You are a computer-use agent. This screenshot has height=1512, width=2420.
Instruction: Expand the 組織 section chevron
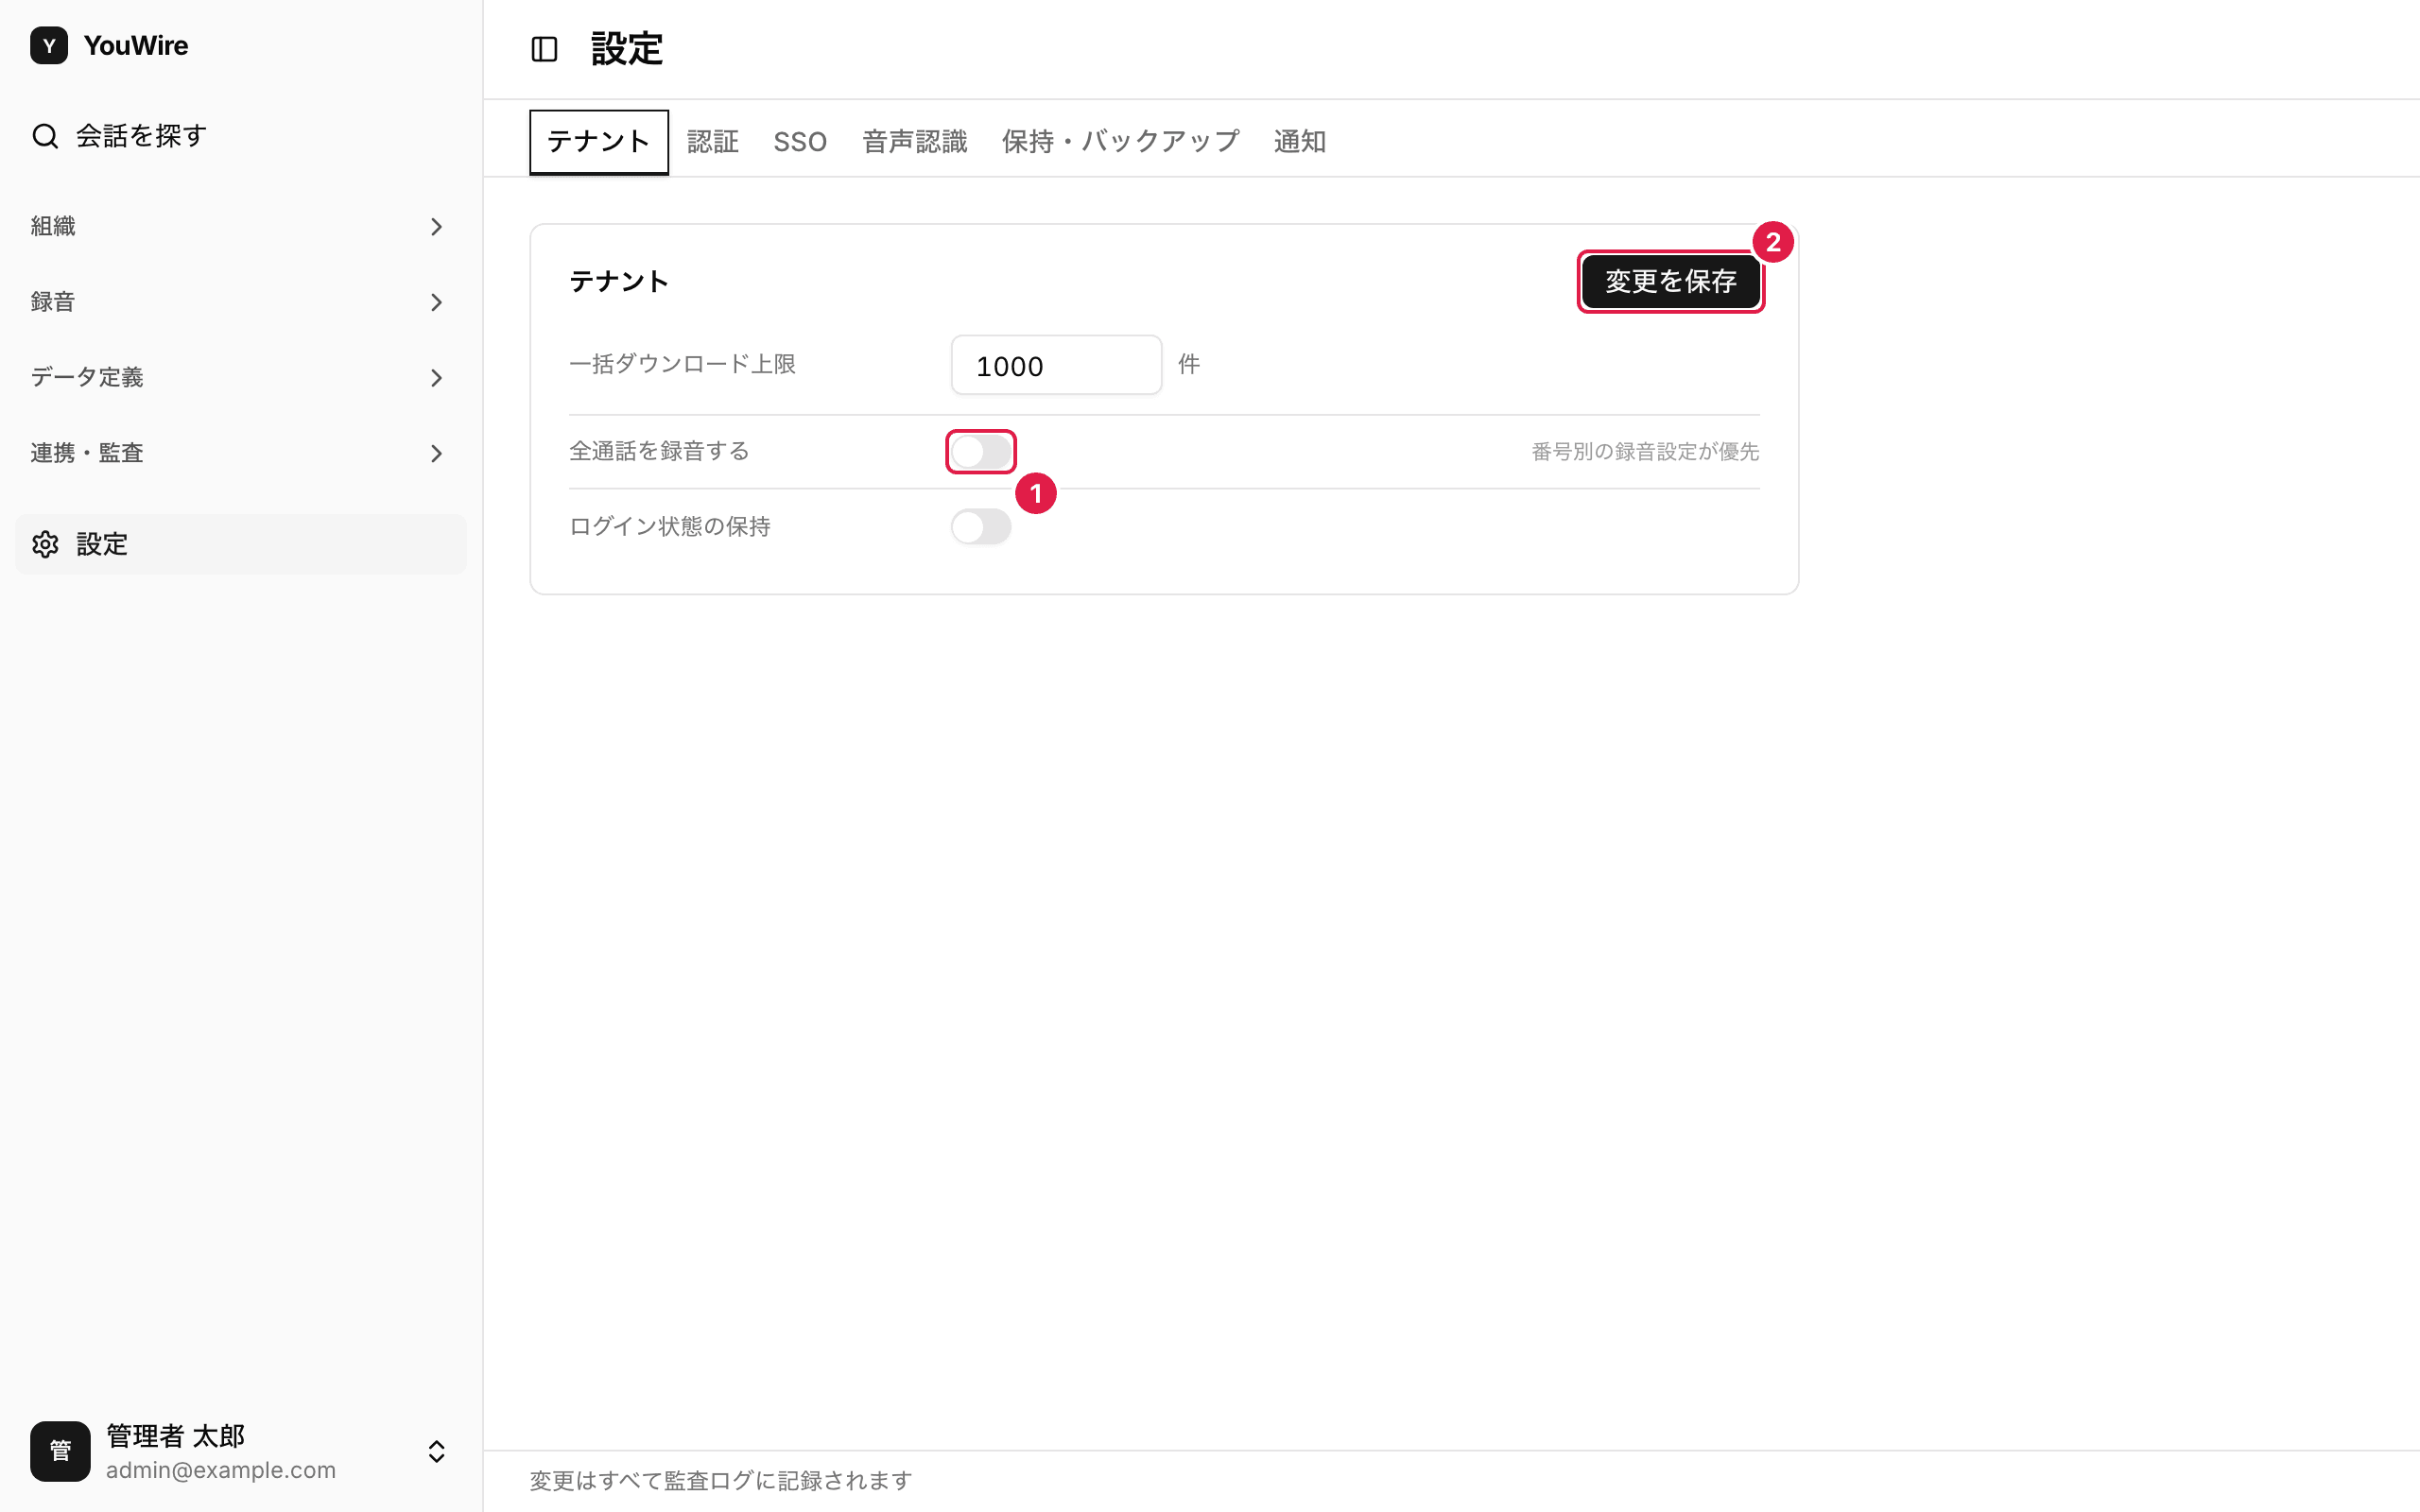[x=437, y=227]
